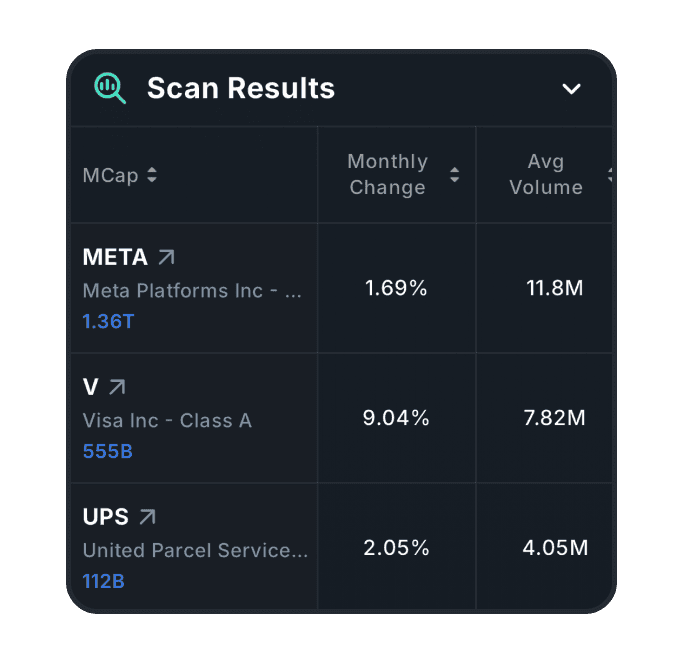Click META market cap 1.36T value
The image size is (683, 663).
coord(108,322)
